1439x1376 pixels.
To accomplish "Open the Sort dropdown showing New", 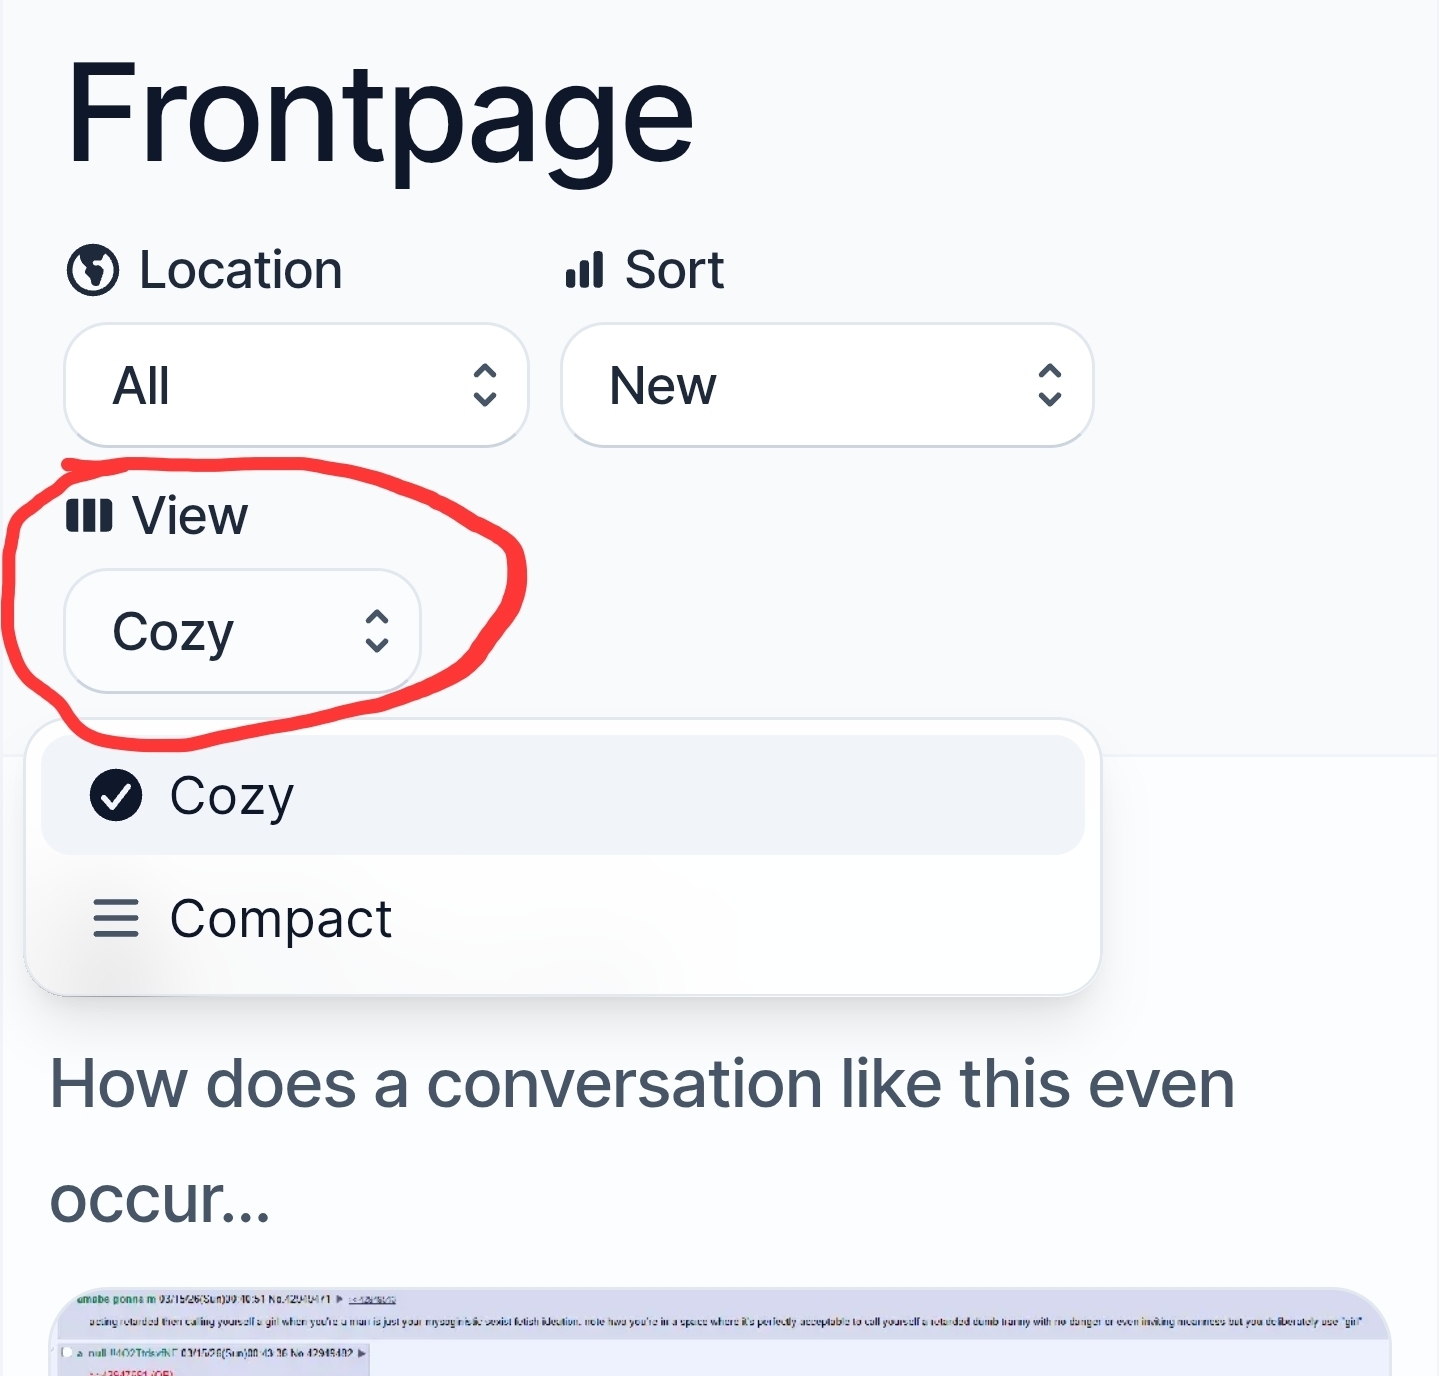I will [827, 385].
